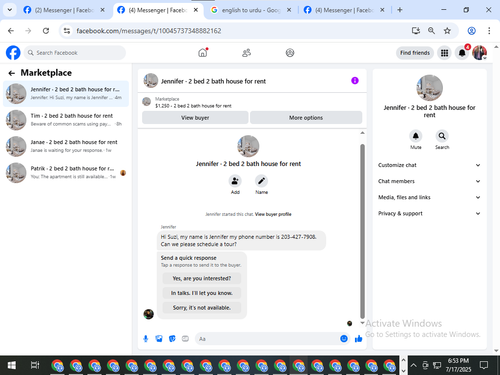Image resolution: width=500 pixels, height=375 pixels.
Task: Send quick reply Yes, are you interested?
Action: coord(202,278)
